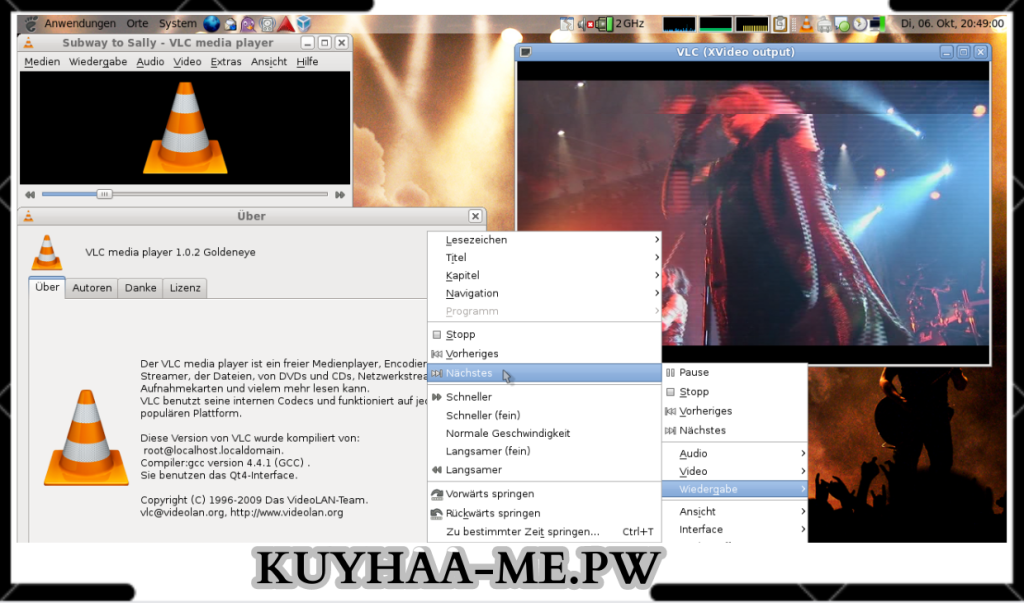Expand highlighted Wiedergabe entry in context menu

(735, 489)
